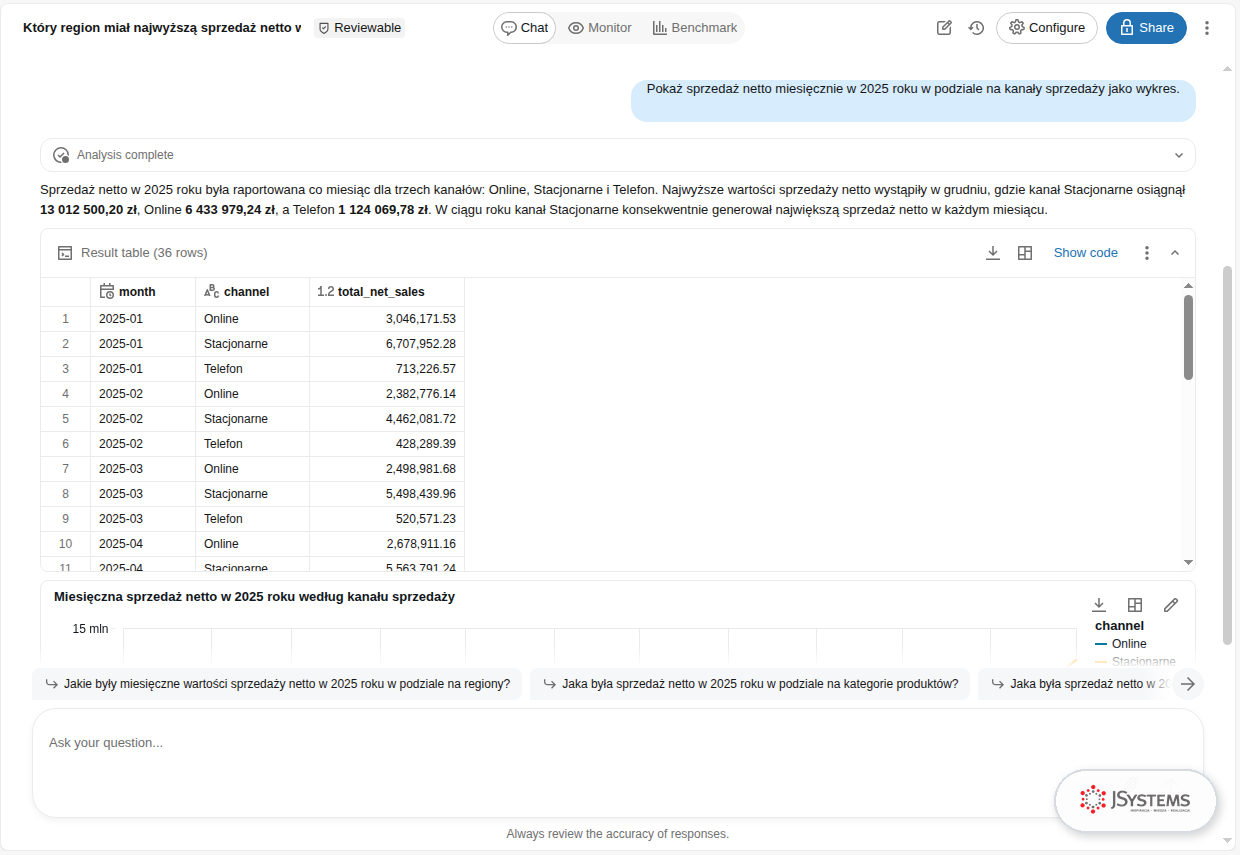Screen dimensions: 1240x855
Task: Click the Analysis complete status icon
Action: pos(61,155)
